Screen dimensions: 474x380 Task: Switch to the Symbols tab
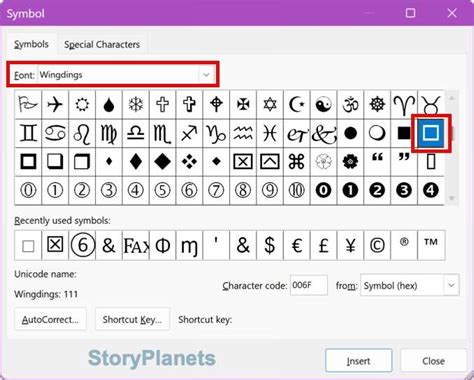tap(31, 44)
